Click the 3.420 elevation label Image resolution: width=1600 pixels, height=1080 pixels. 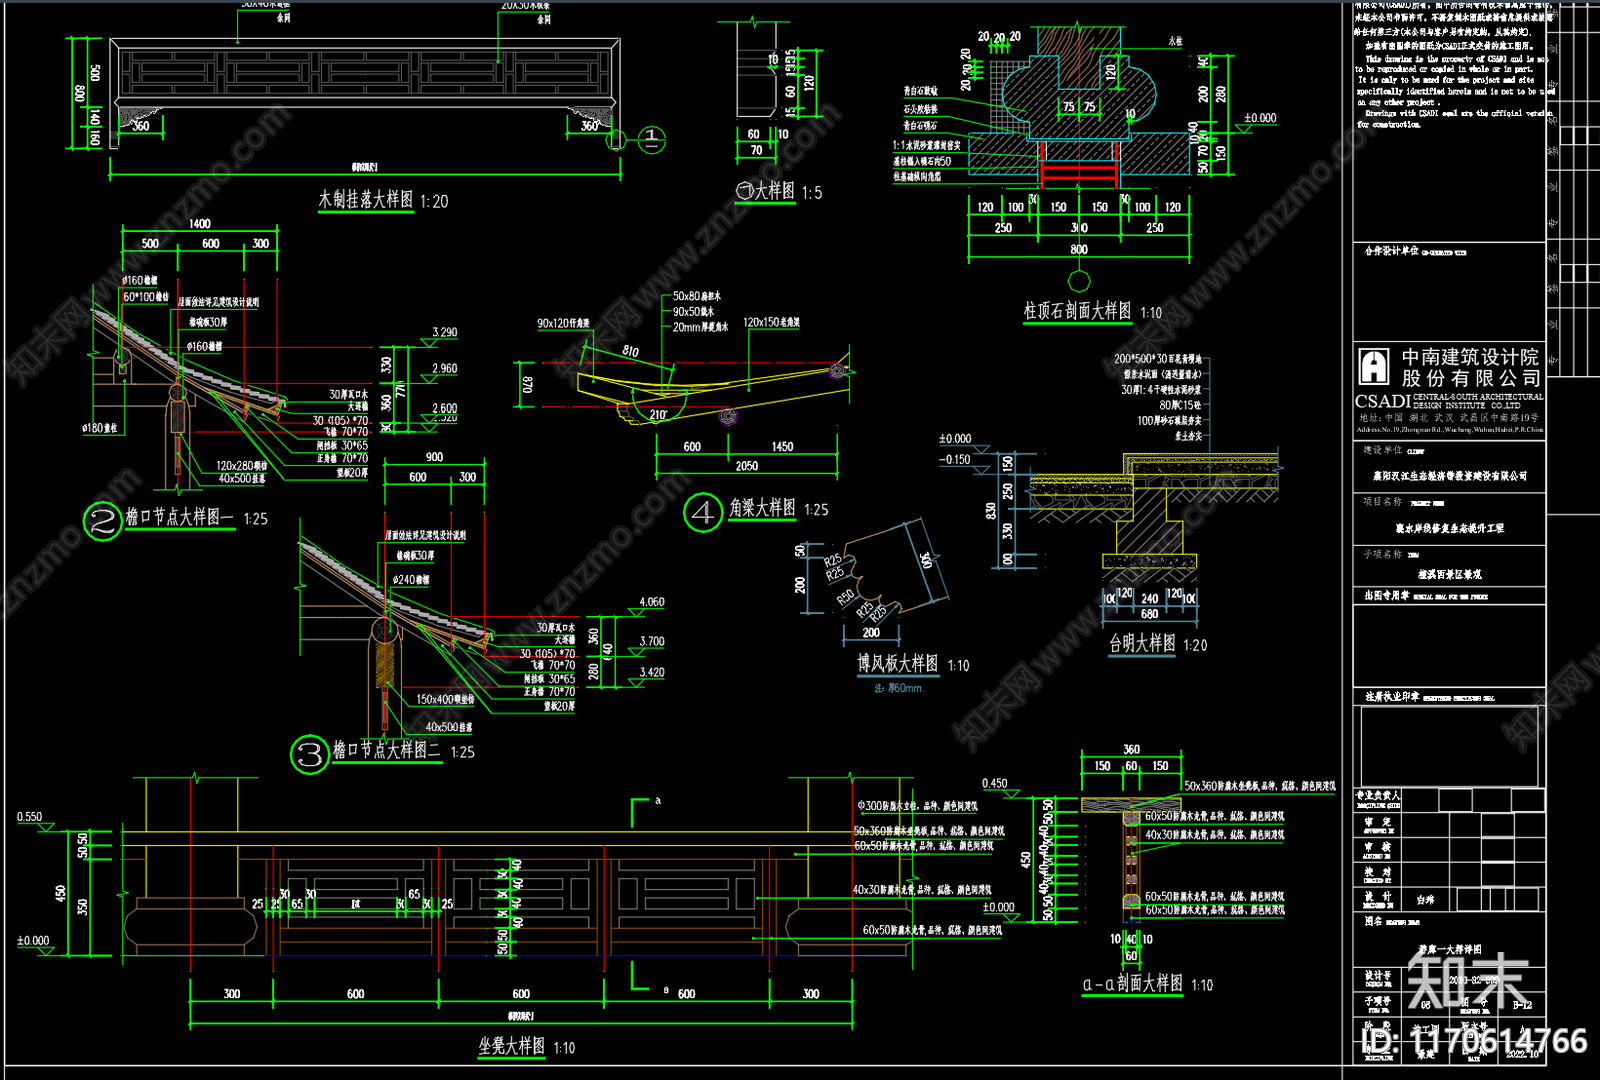(x=652, y=673)
